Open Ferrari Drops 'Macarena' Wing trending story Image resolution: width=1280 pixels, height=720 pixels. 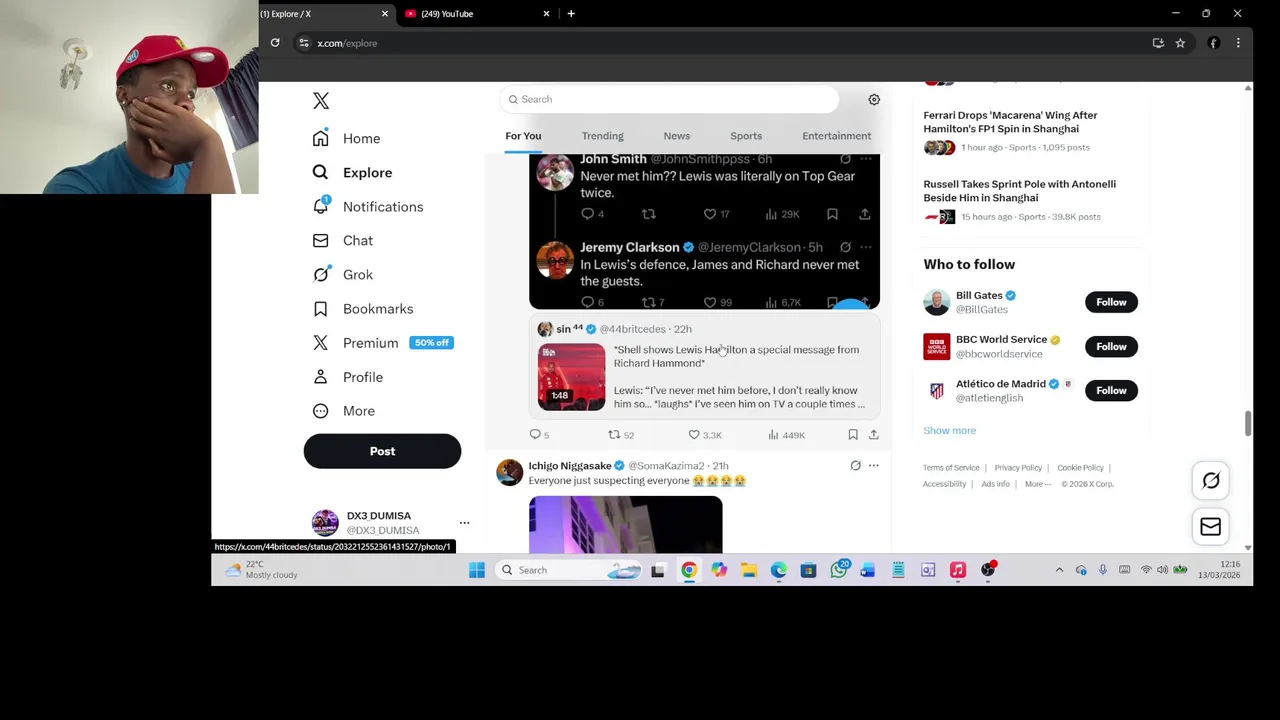point(1010,122)
